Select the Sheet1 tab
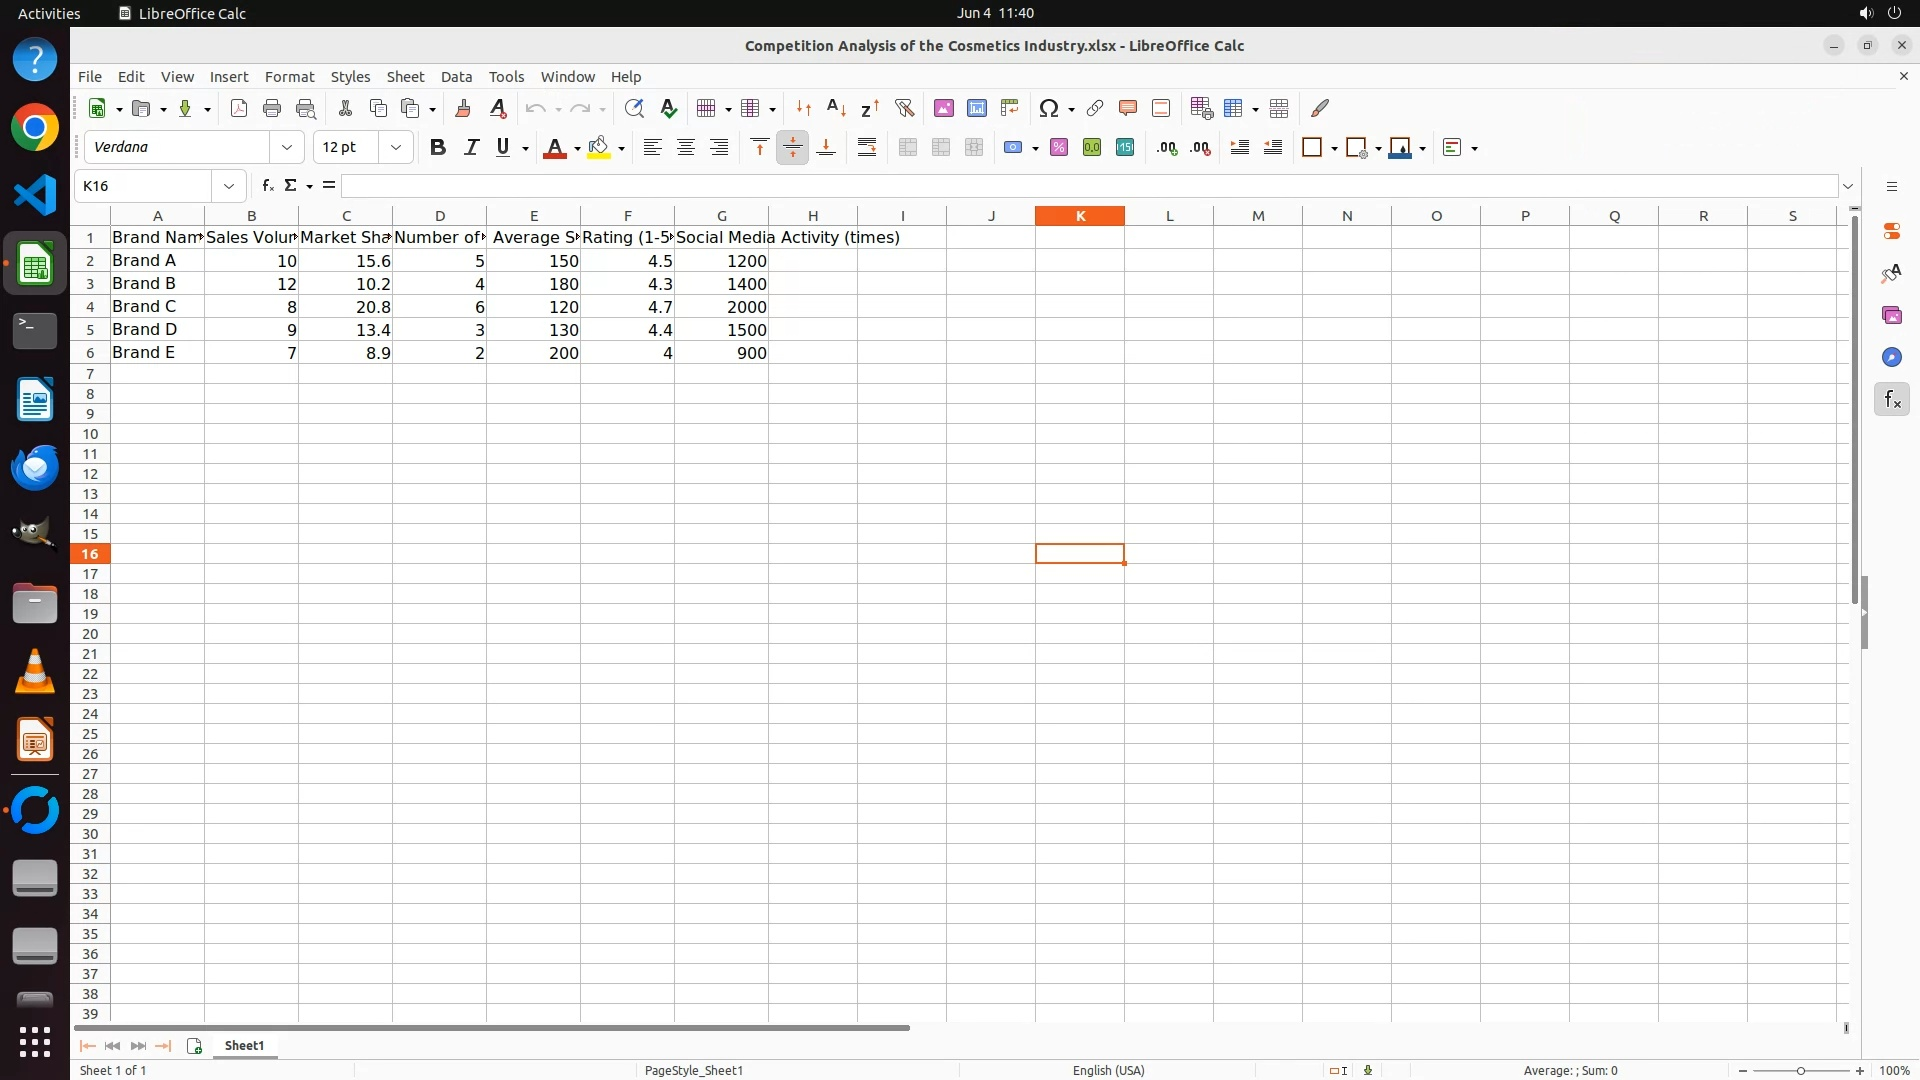 tap(244, 1046)
